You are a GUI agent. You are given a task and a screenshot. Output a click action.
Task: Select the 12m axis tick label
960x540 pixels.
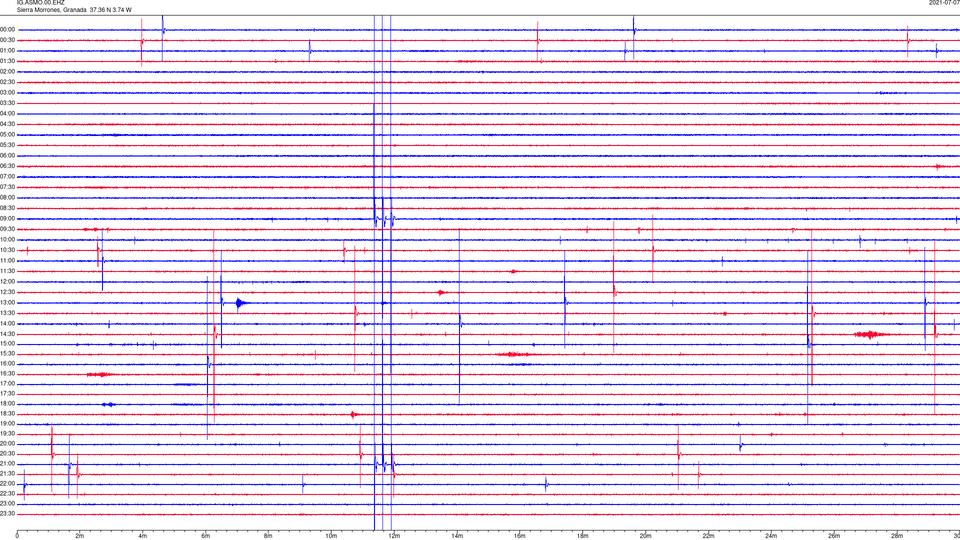tap(394, 536)
